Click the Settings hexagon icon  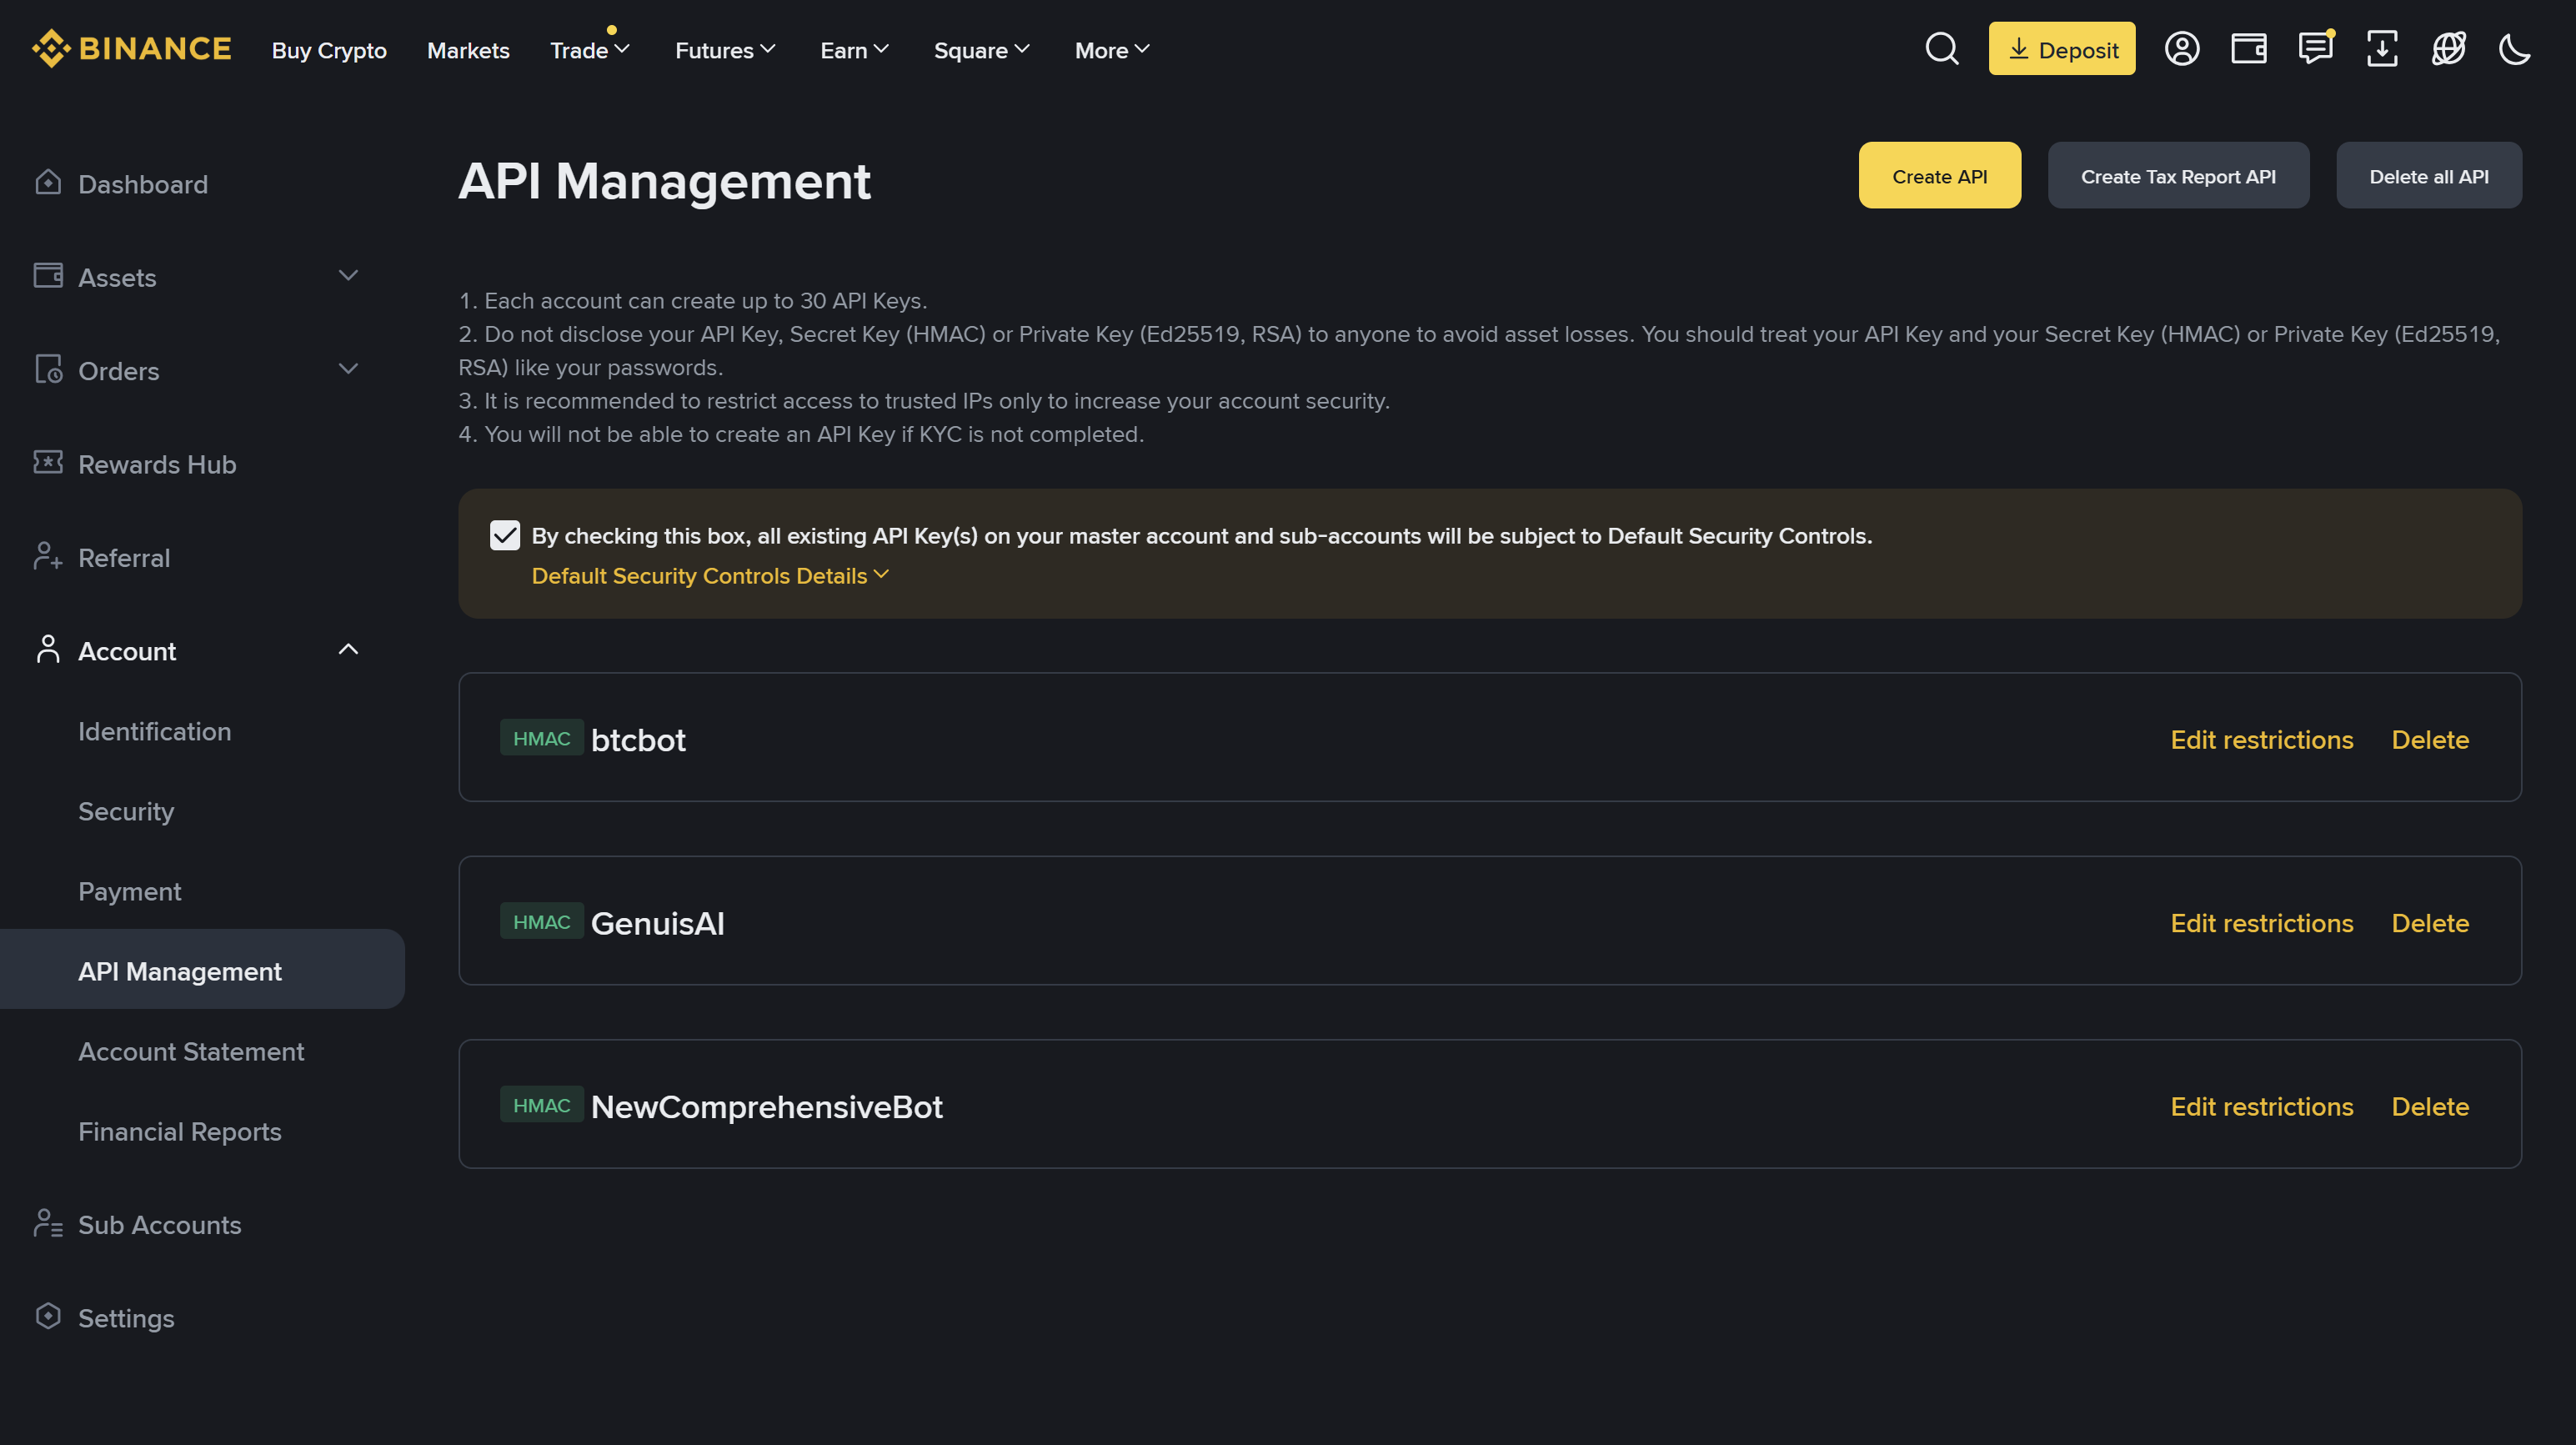point(48,1316)
